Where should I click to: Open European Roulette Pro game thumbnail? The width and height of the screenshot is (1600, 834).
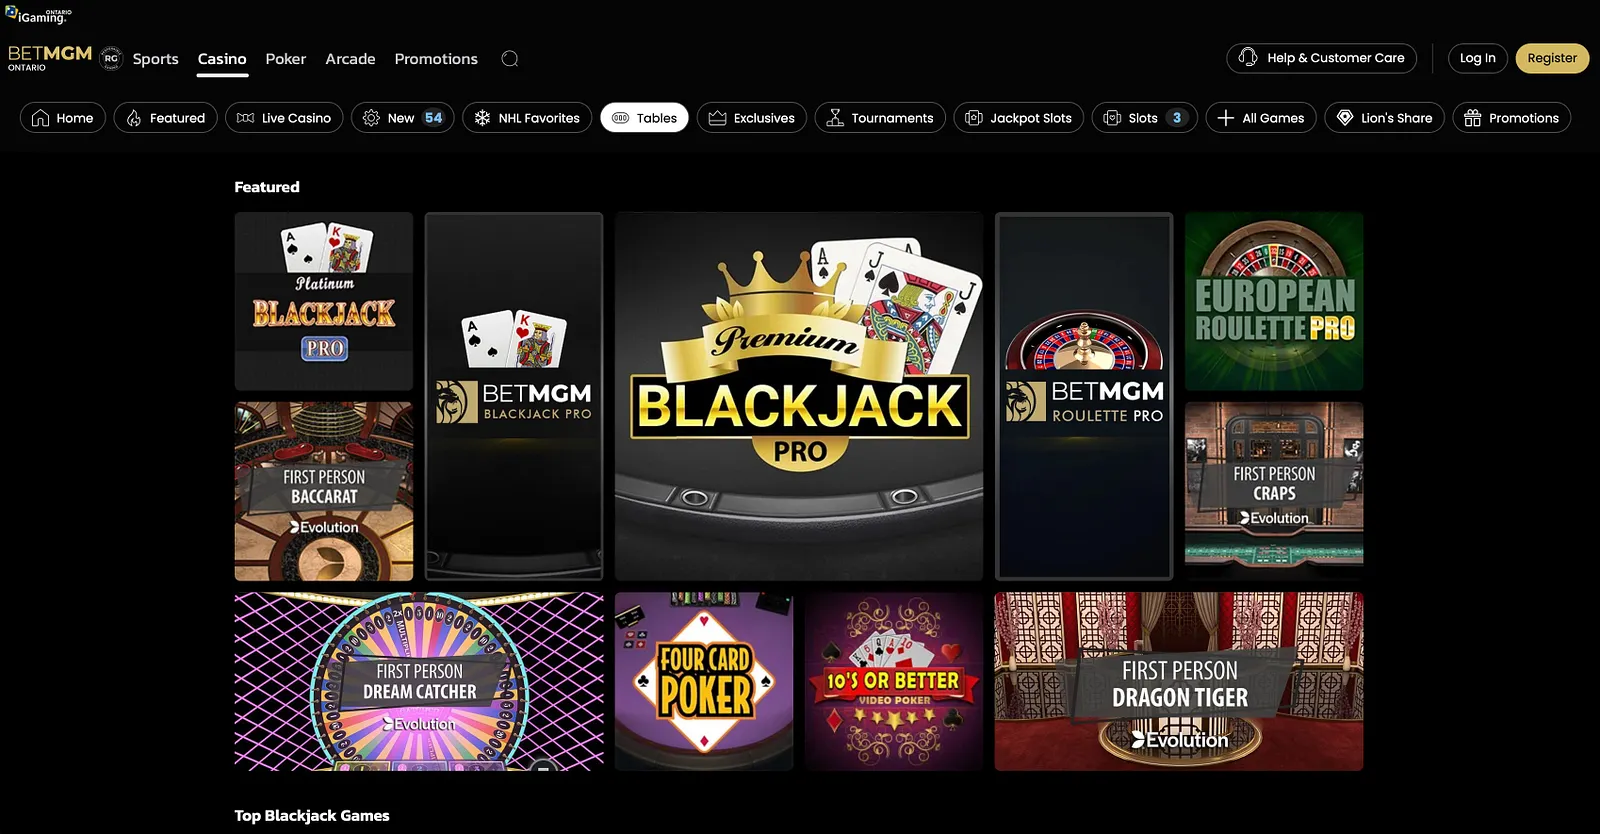1274,301
